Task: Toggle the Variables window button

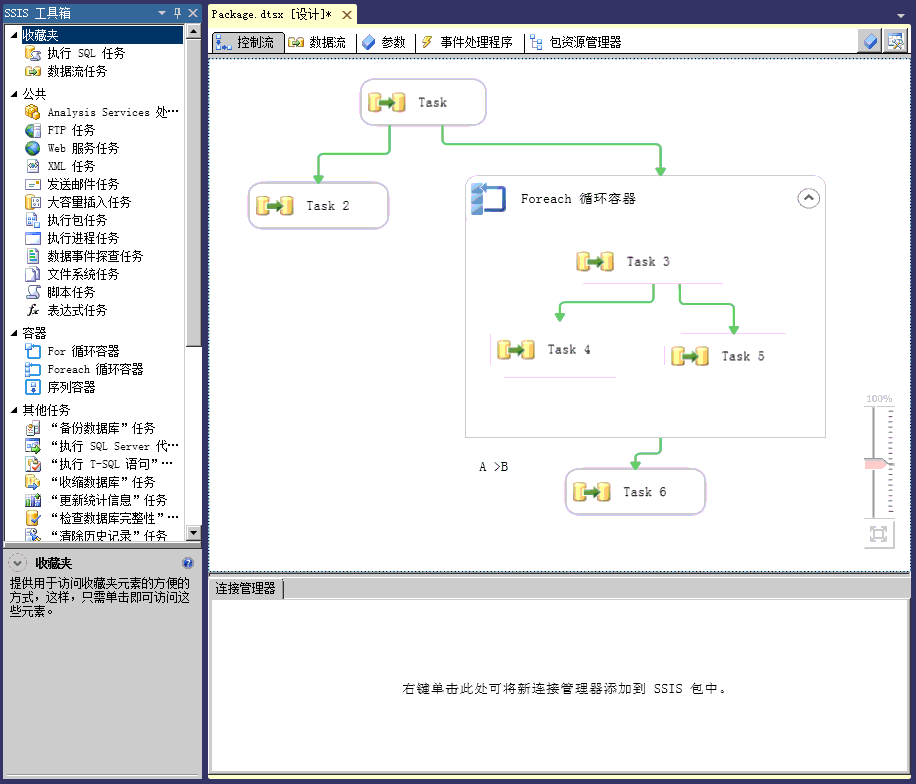Action: point(871,42)
